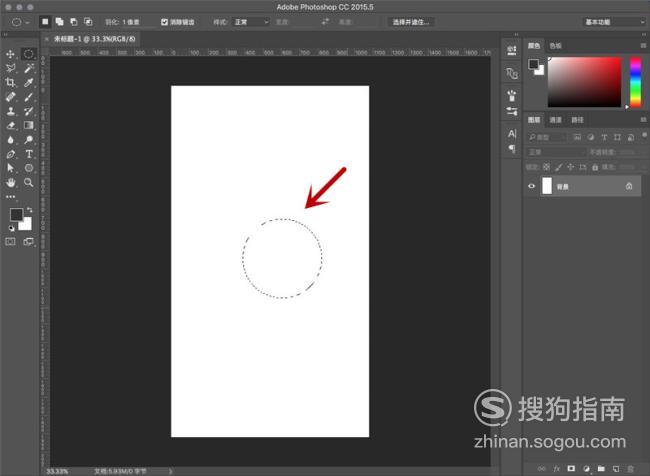Open the edit toolbar three-dots menu

[x=10, y=197]
